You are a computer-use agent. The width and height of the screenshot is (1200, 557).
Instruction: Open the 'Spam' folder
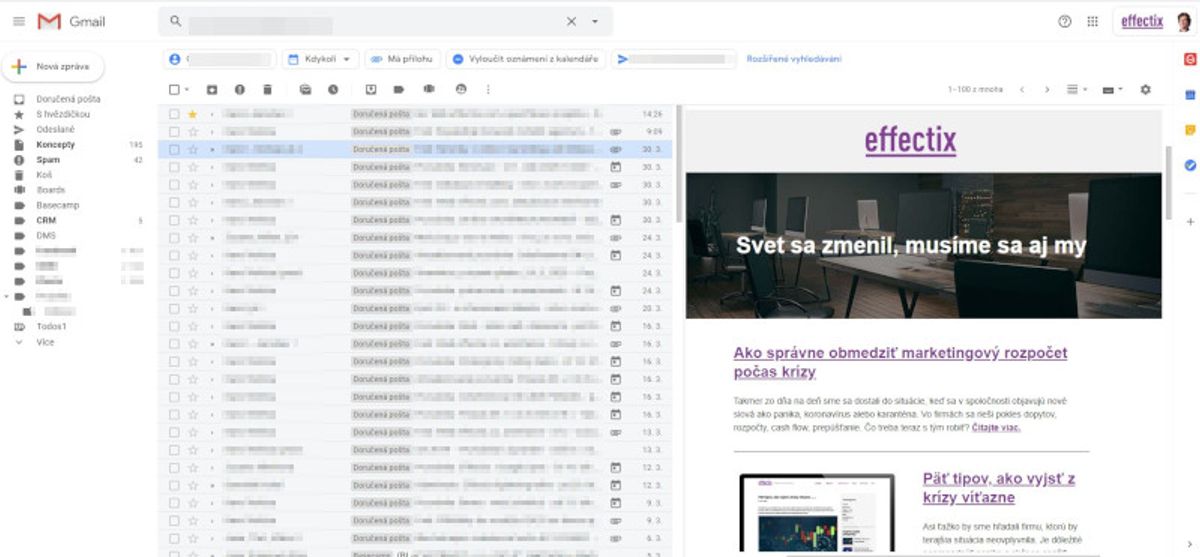point(48,159)
